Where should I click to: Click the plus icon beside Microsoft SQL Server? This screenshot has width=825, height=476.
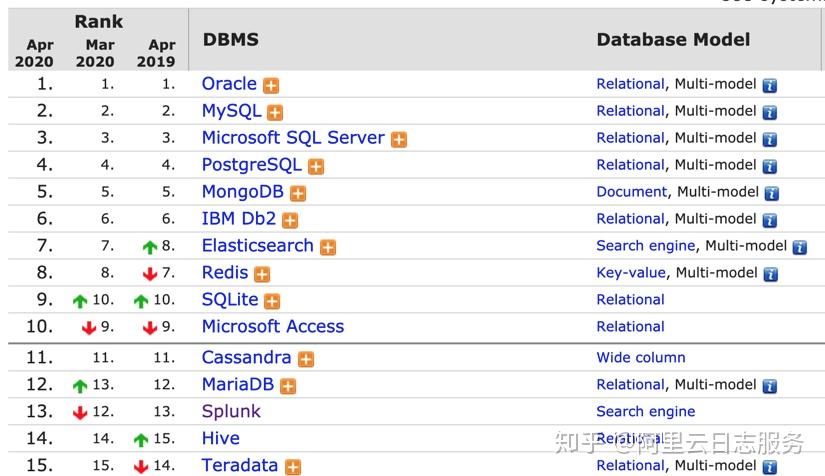pos(399,140)
